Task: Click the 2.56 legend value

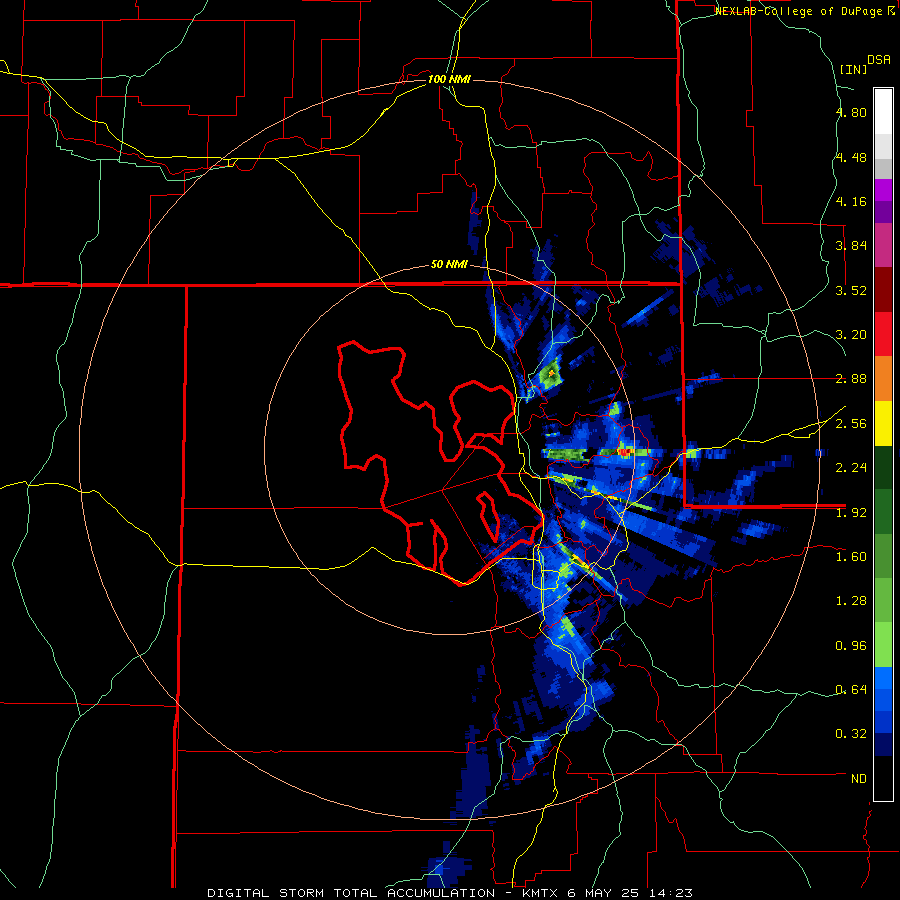Action: pyautogui.click(x=851, y=424)
